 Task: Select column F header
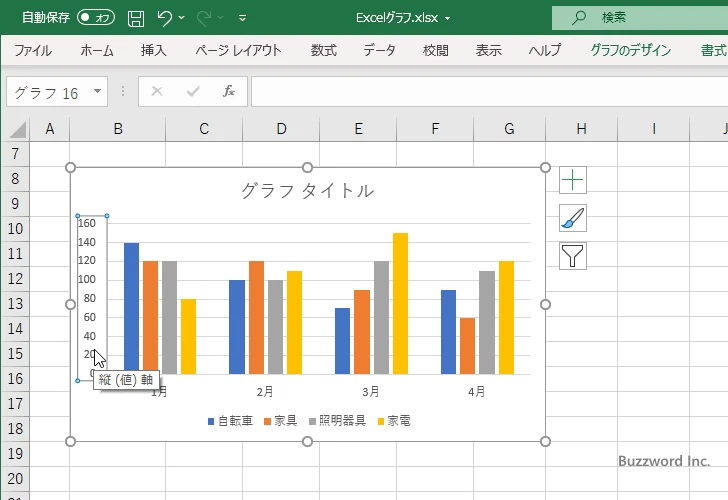[x=435, y=129]
